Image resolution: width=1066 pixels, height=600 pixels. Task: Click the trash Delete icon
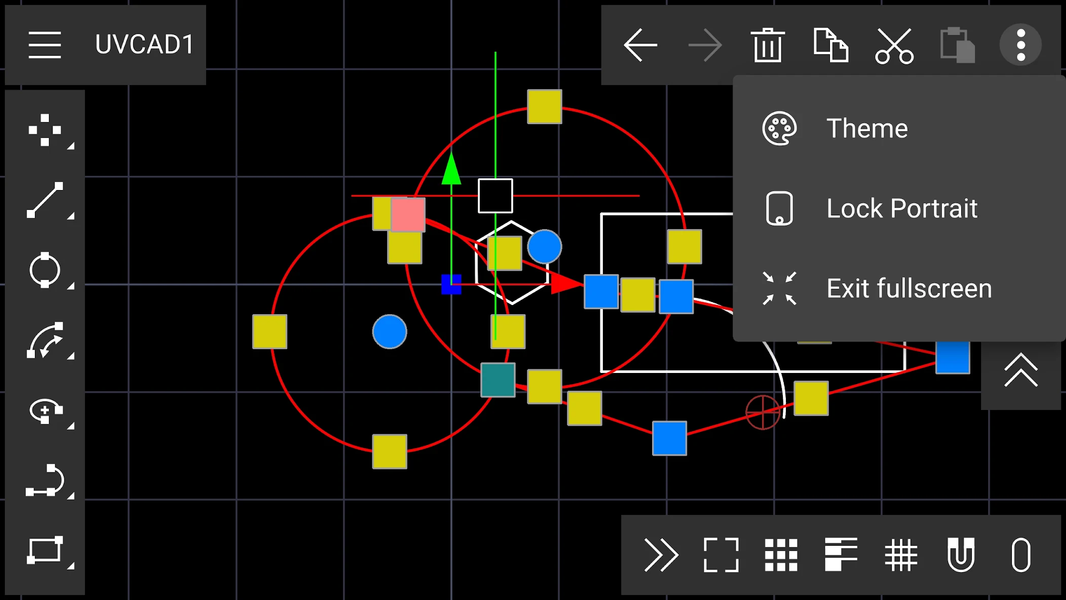[x=767, y=45]
